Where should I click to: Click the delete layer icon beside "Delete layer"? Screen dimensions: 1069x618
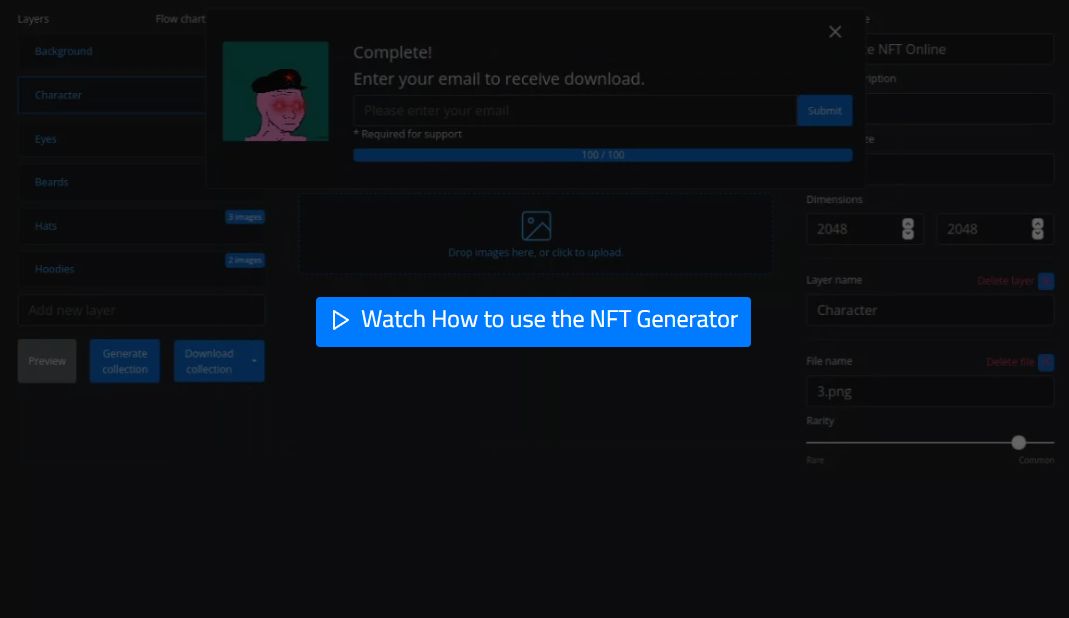(1045, 281)
